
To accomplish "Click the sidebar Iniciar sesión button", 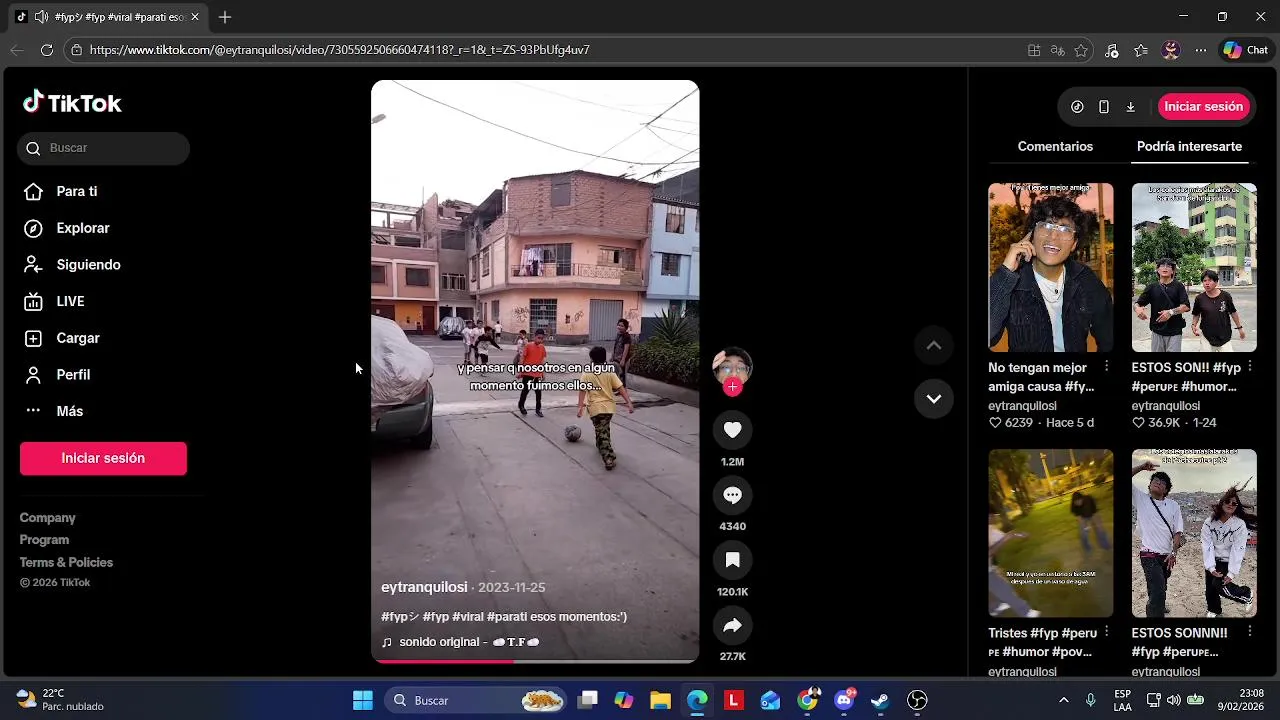I will pyautogui.click(x=103, y=458).
